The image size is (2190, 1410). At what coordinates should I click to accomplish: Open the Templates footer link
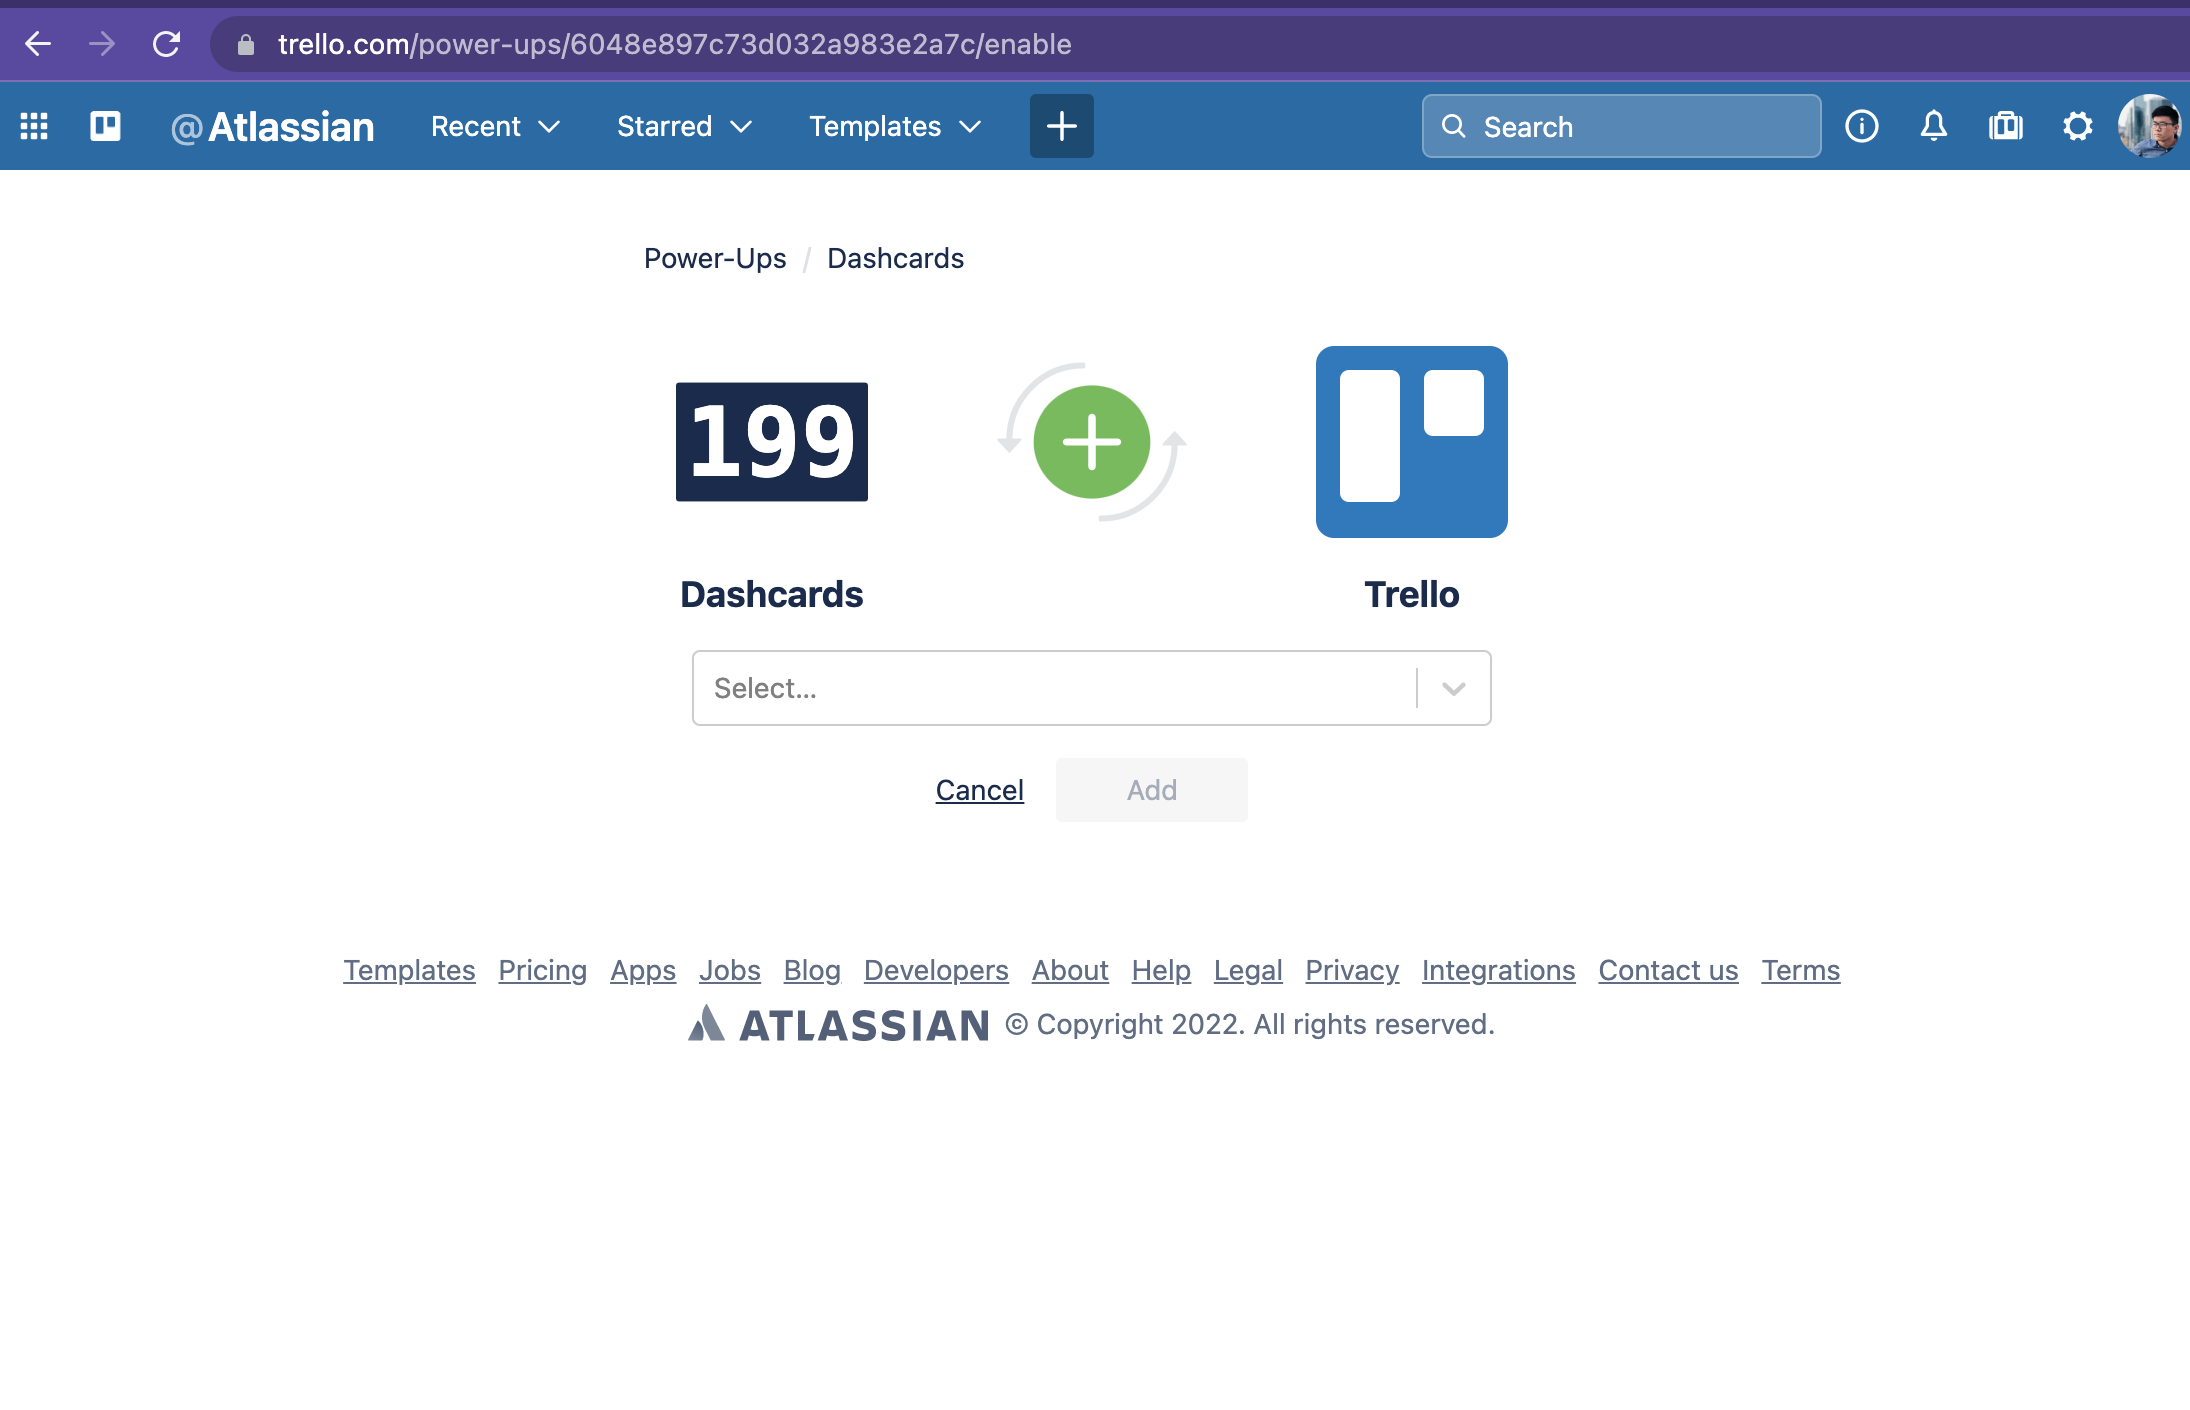pyautogui.click(x=409, y=970)
